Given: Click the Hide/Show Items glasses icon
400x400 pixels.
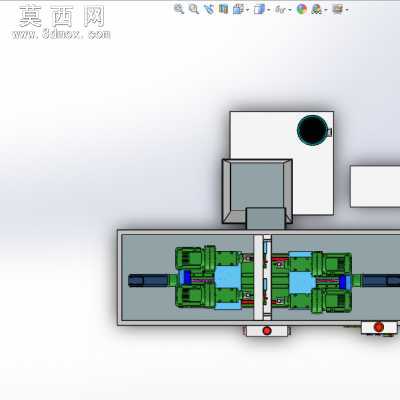Looking at the screenshot, I should point(280,10).
